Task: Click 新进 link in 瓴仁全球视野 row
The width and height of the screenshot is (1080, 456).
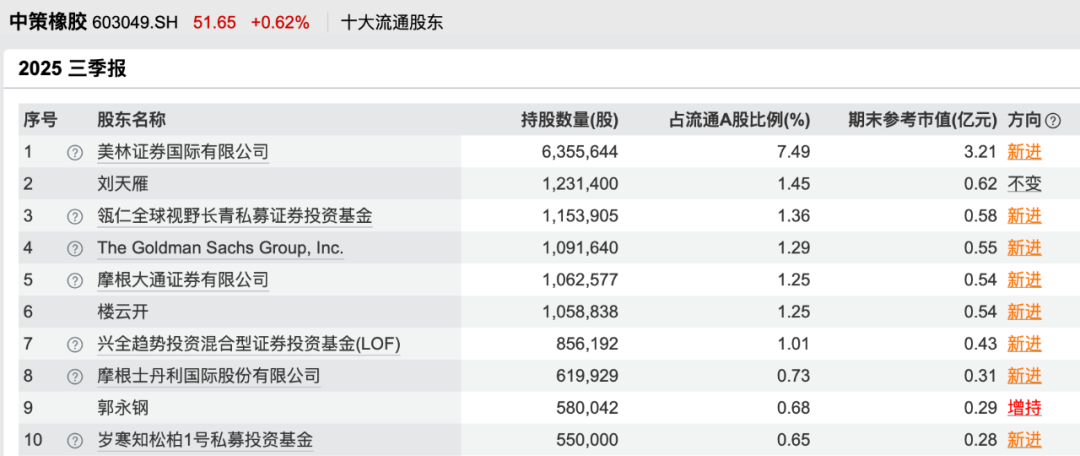Action: 1024,216
